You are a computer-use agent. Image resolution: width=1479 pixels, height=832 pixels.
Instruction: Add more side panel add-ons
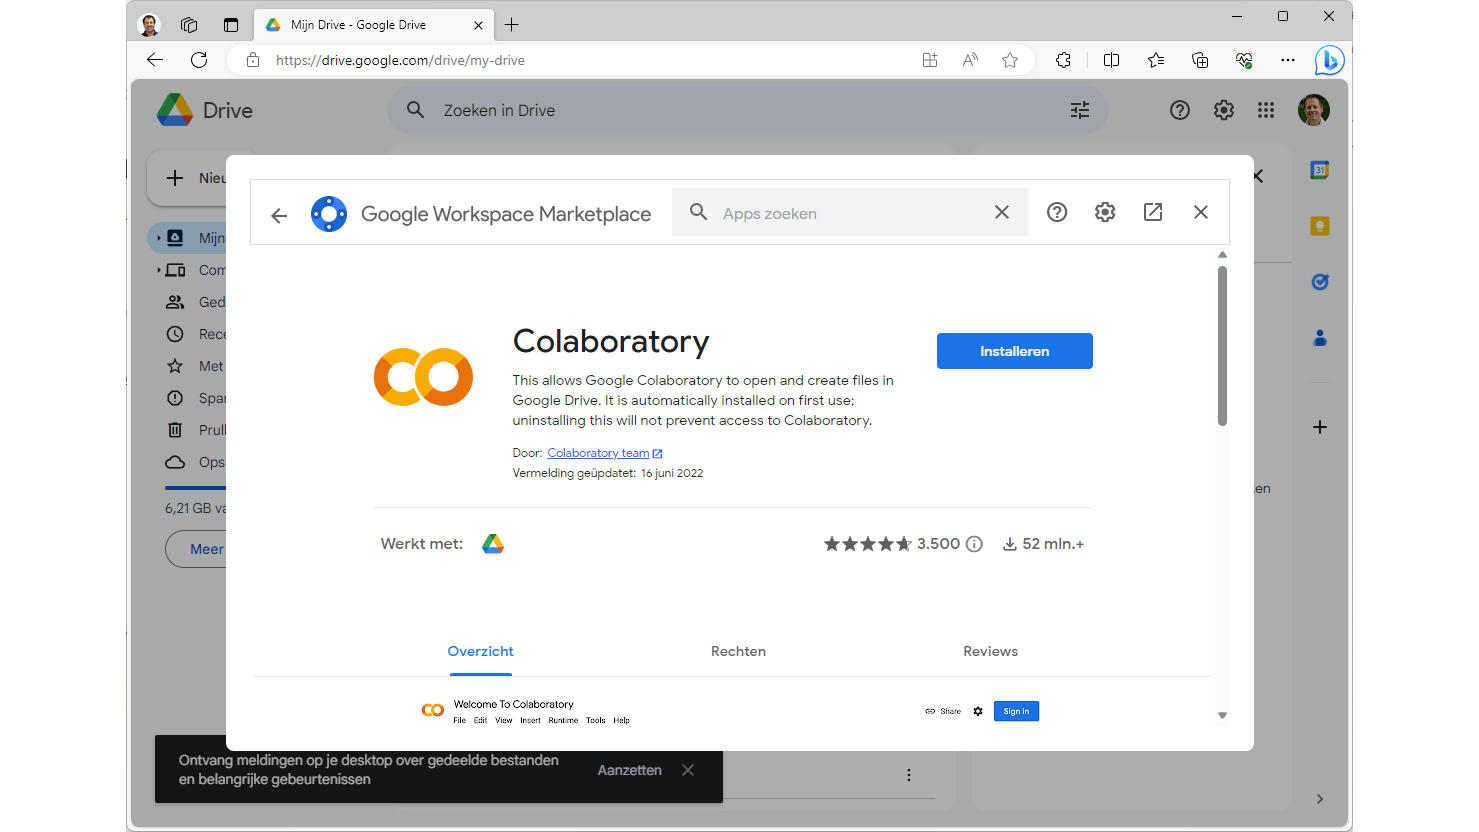pos(1320,427)
